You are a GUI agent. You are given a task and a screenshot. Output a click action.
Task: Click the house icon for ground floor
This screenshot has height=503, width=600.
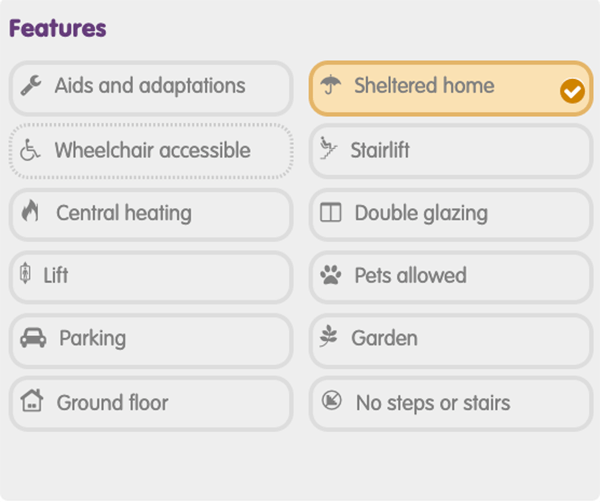tap(32, 400)
